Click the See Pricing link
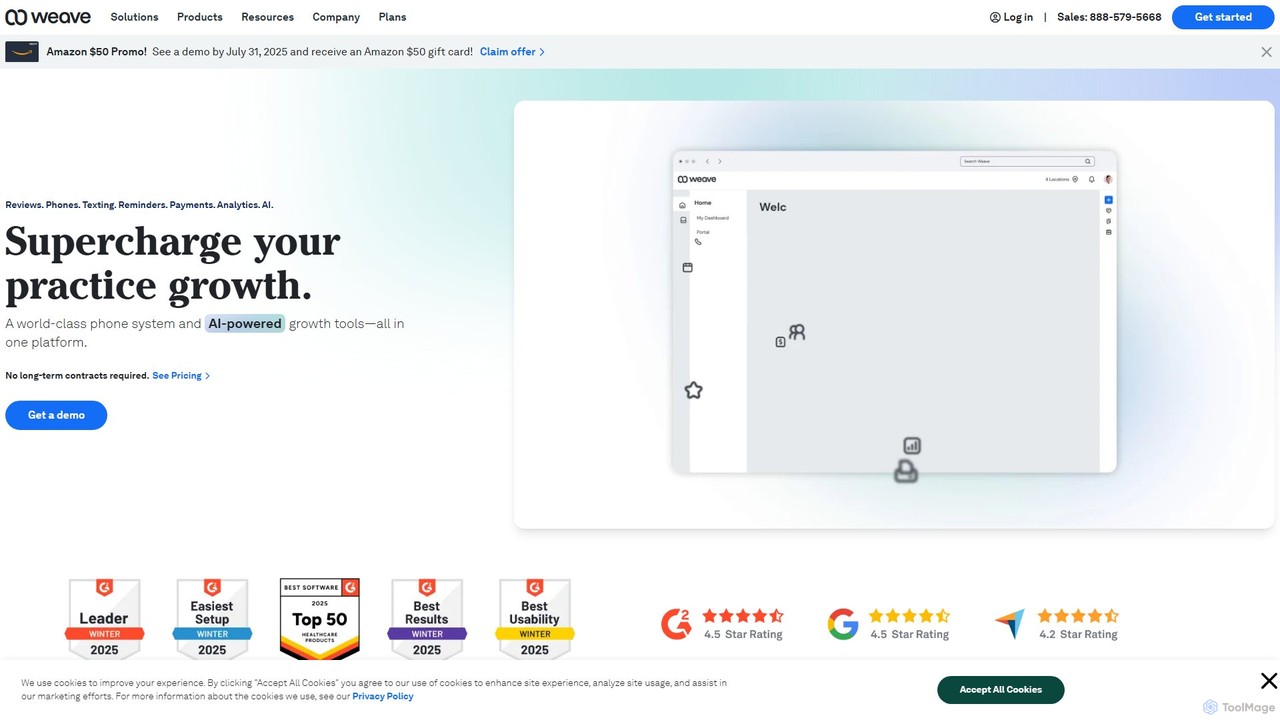The width and height of the screenshot is (1280, 720). pyautogui.click(x=177, y=376)
